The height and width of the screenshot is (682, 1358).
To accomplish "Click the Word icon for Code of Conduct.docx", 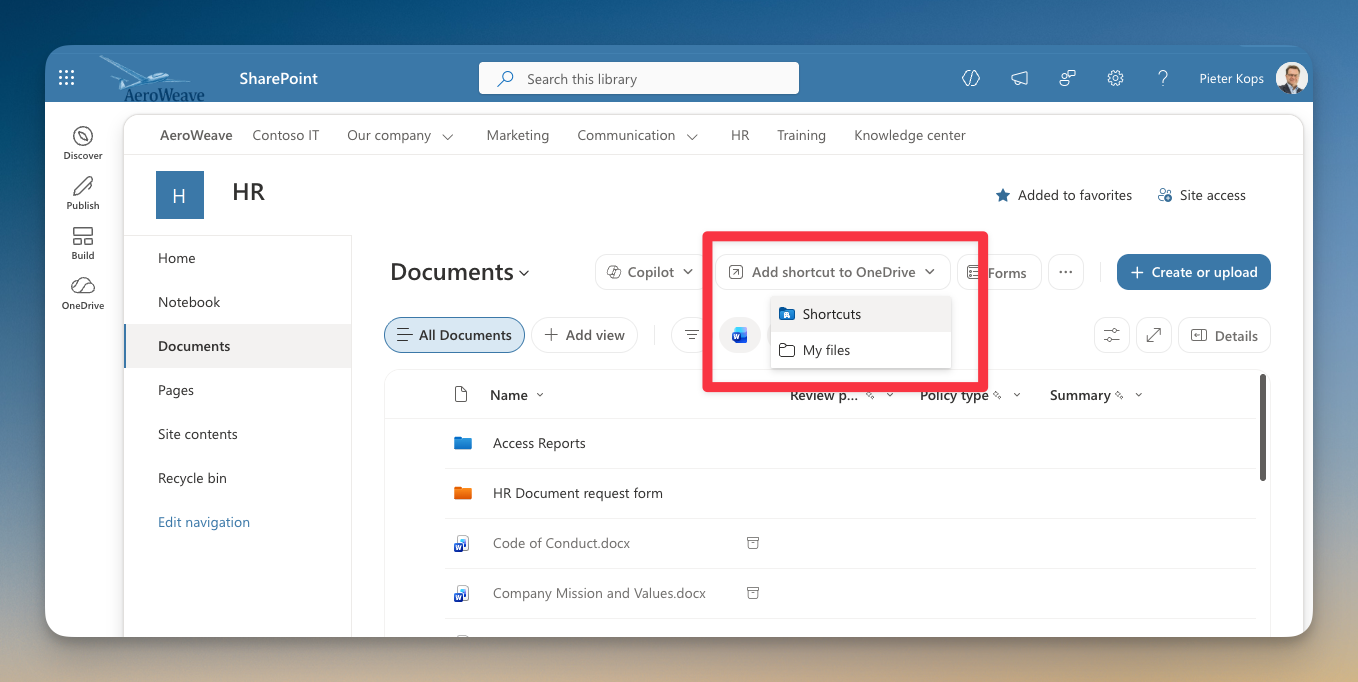I will pyautogui.click(x=461, y=544).
